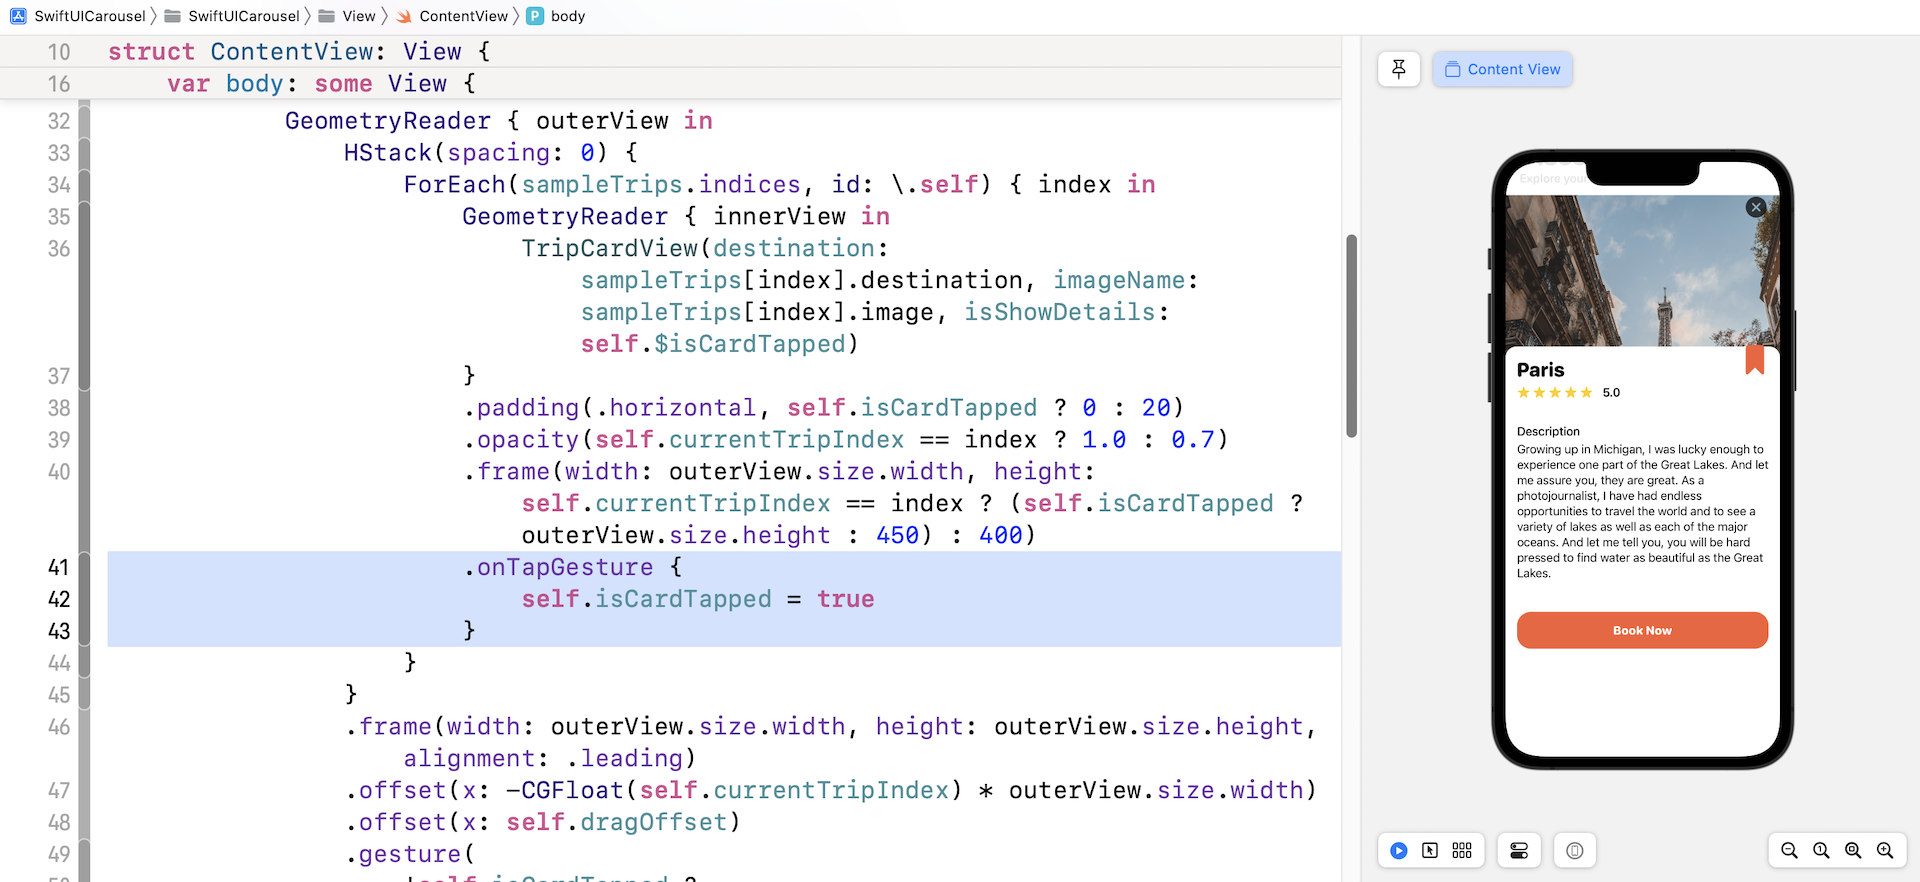Viewport: 1920px width, 882px height.
Task: Click the editor vertical scrollbar thumb
Action: point(1351,336)
